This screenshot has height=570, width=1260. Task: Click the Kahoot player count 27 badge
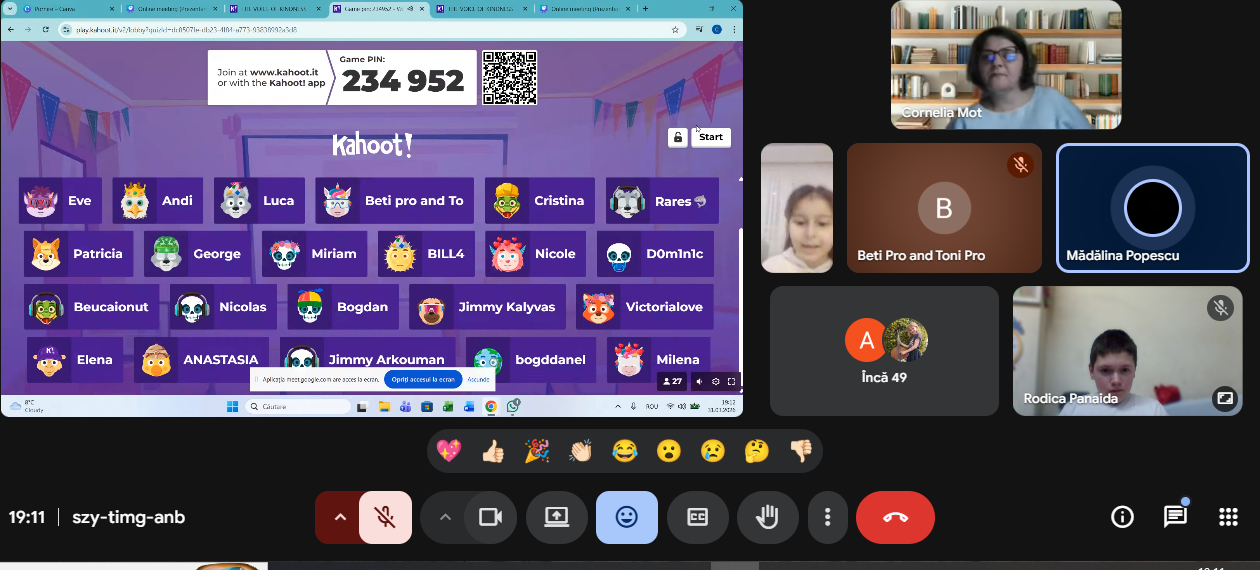coord(671,381)
